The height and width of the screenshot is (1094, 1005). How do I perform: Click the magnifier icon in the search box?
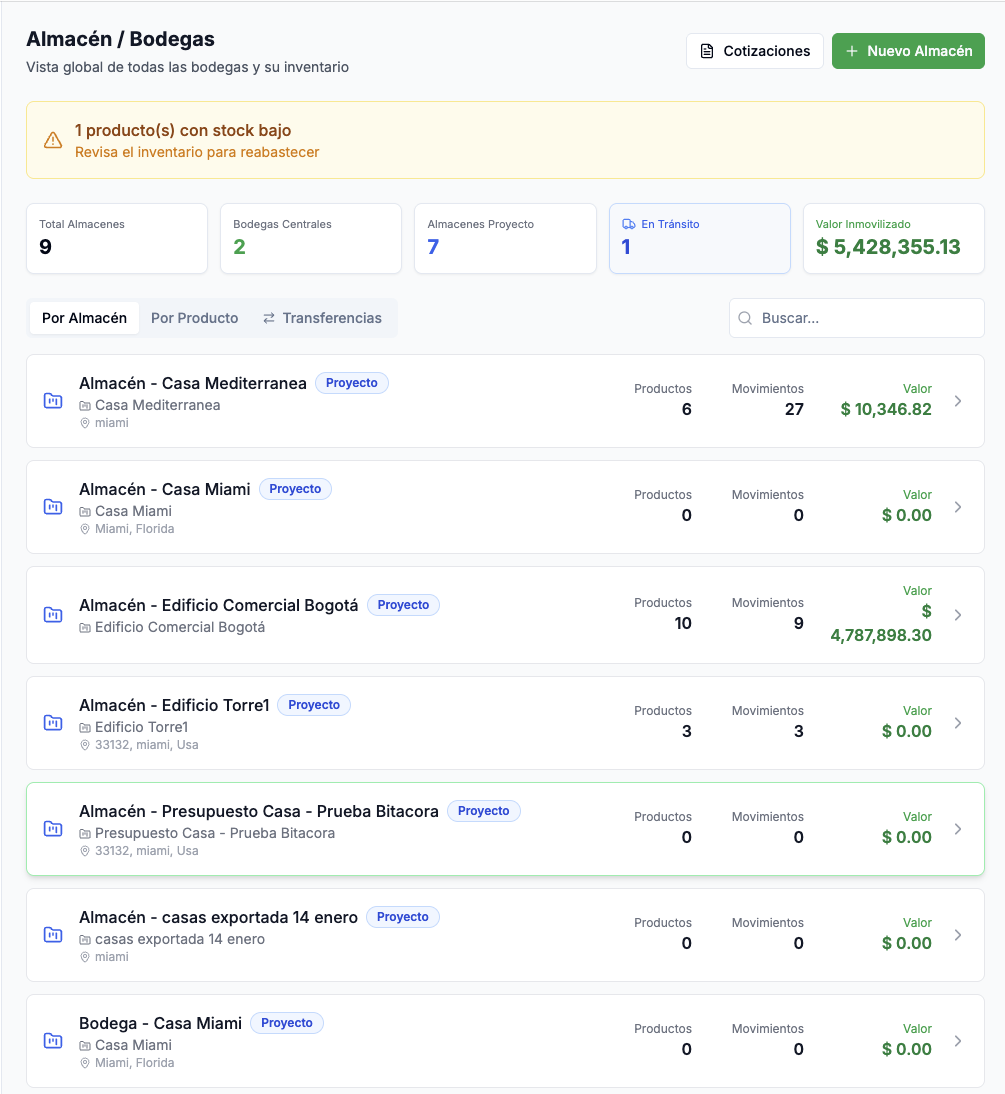[x=745, y=318]
